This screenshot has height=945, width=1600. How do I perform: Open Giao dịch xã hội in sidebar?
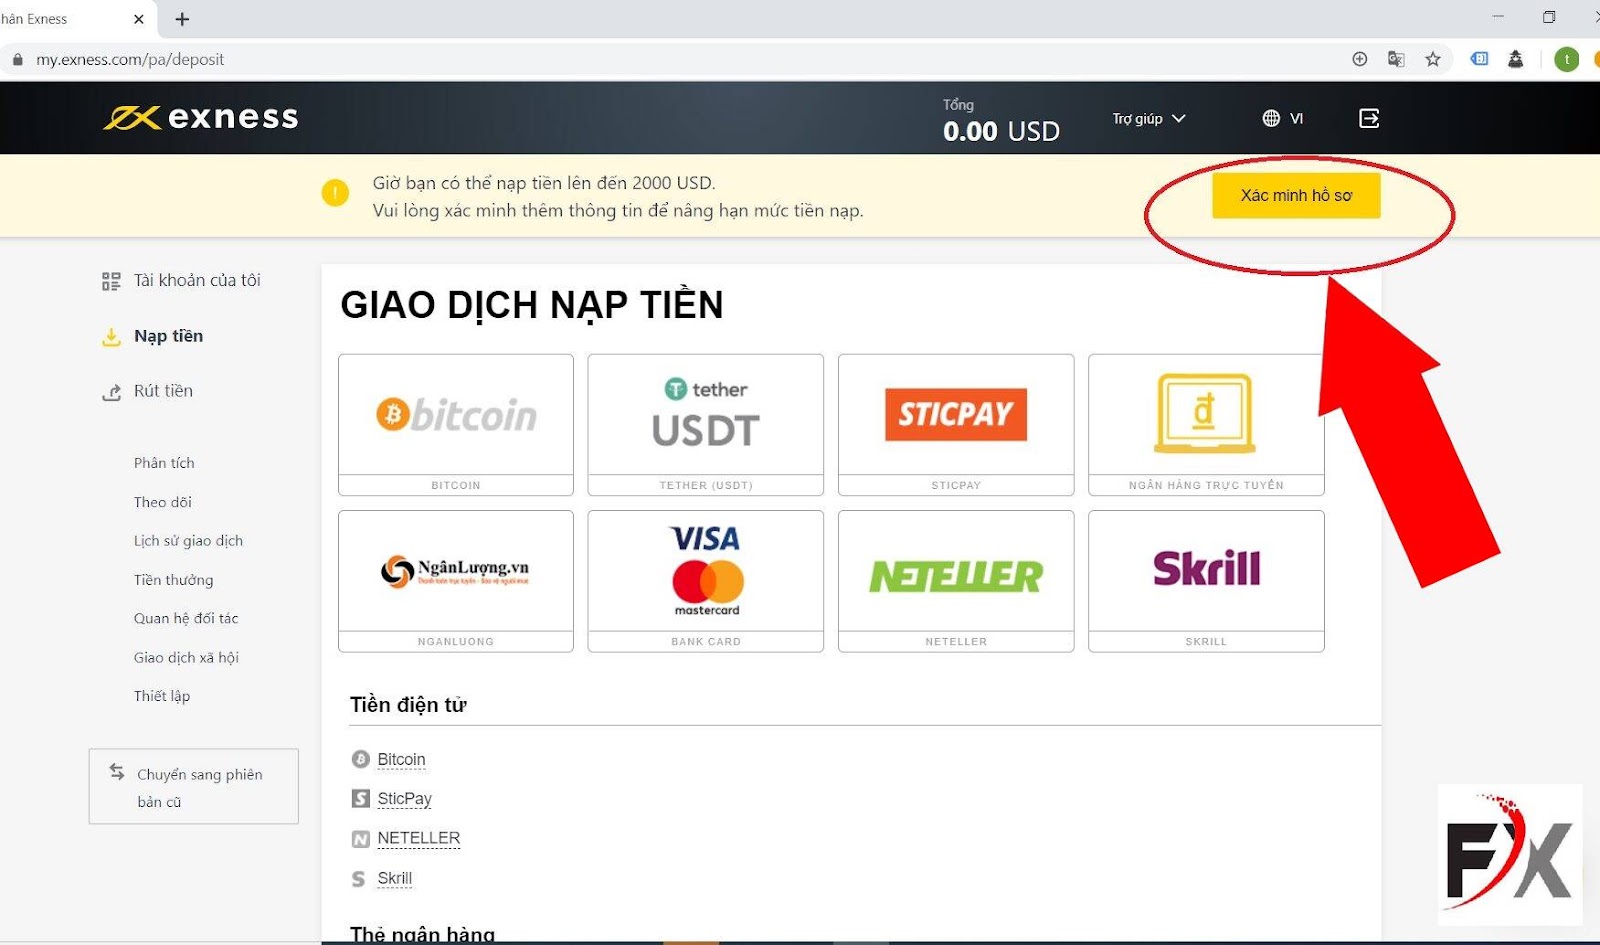(186, 657)
